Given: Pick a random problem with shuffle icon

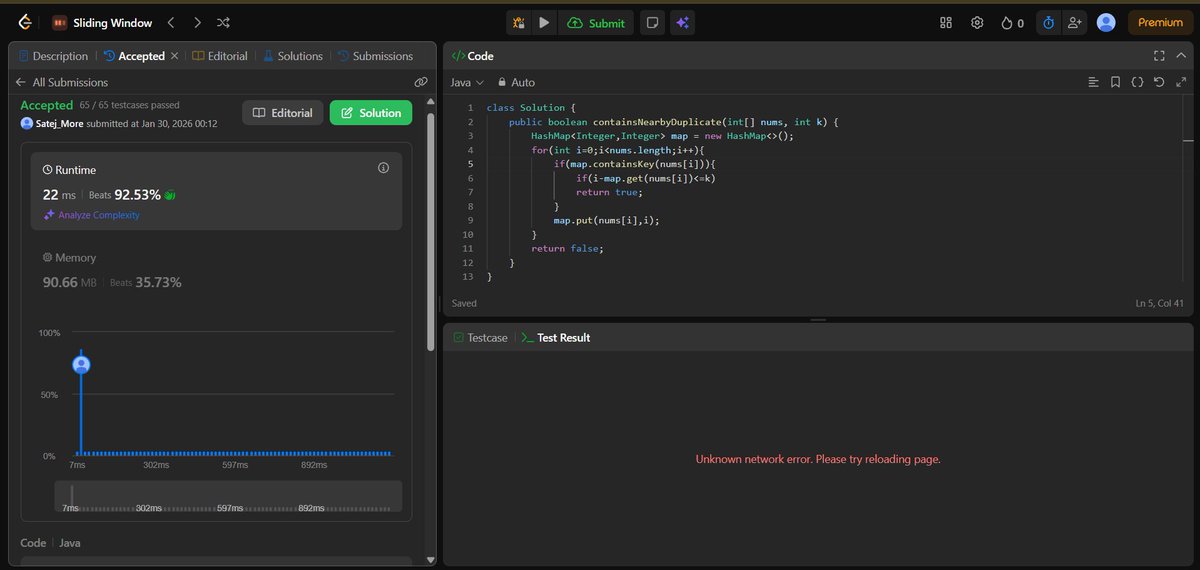Looking at the screenshot, I should click(224, 22).
